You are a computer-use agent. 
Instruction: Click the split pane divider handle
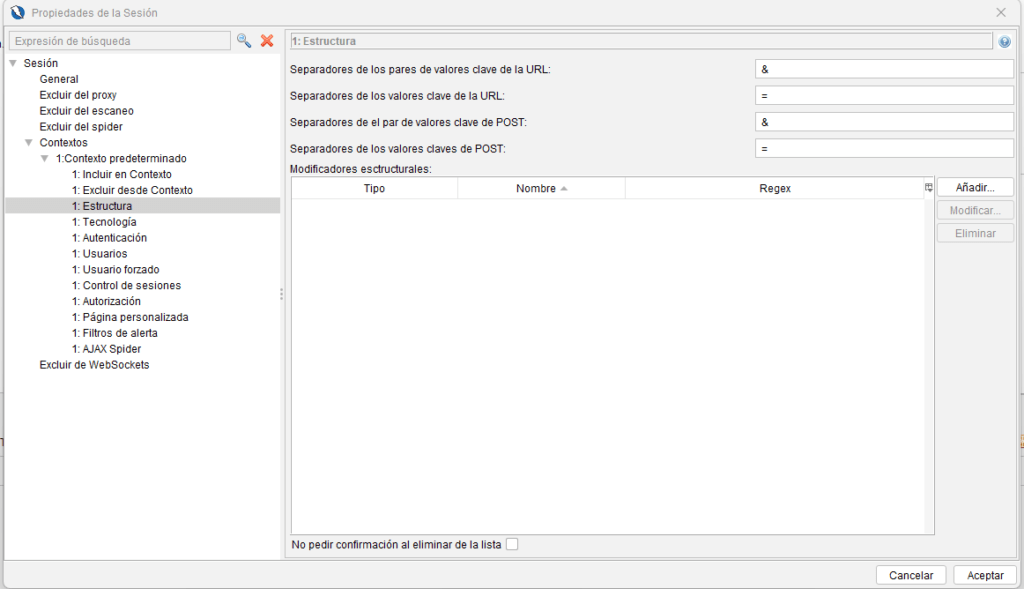click(282, 294)
